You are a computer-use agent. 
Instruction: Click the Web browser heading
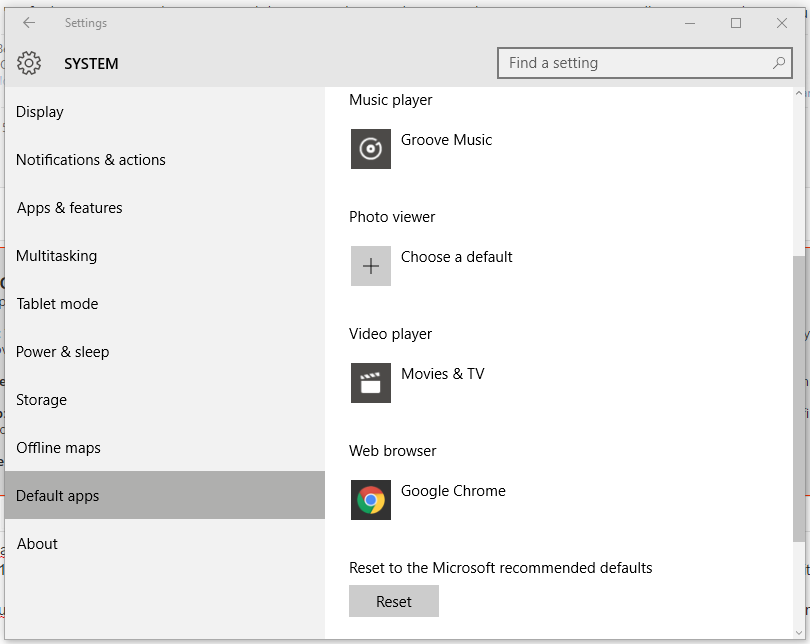[393, 451]
